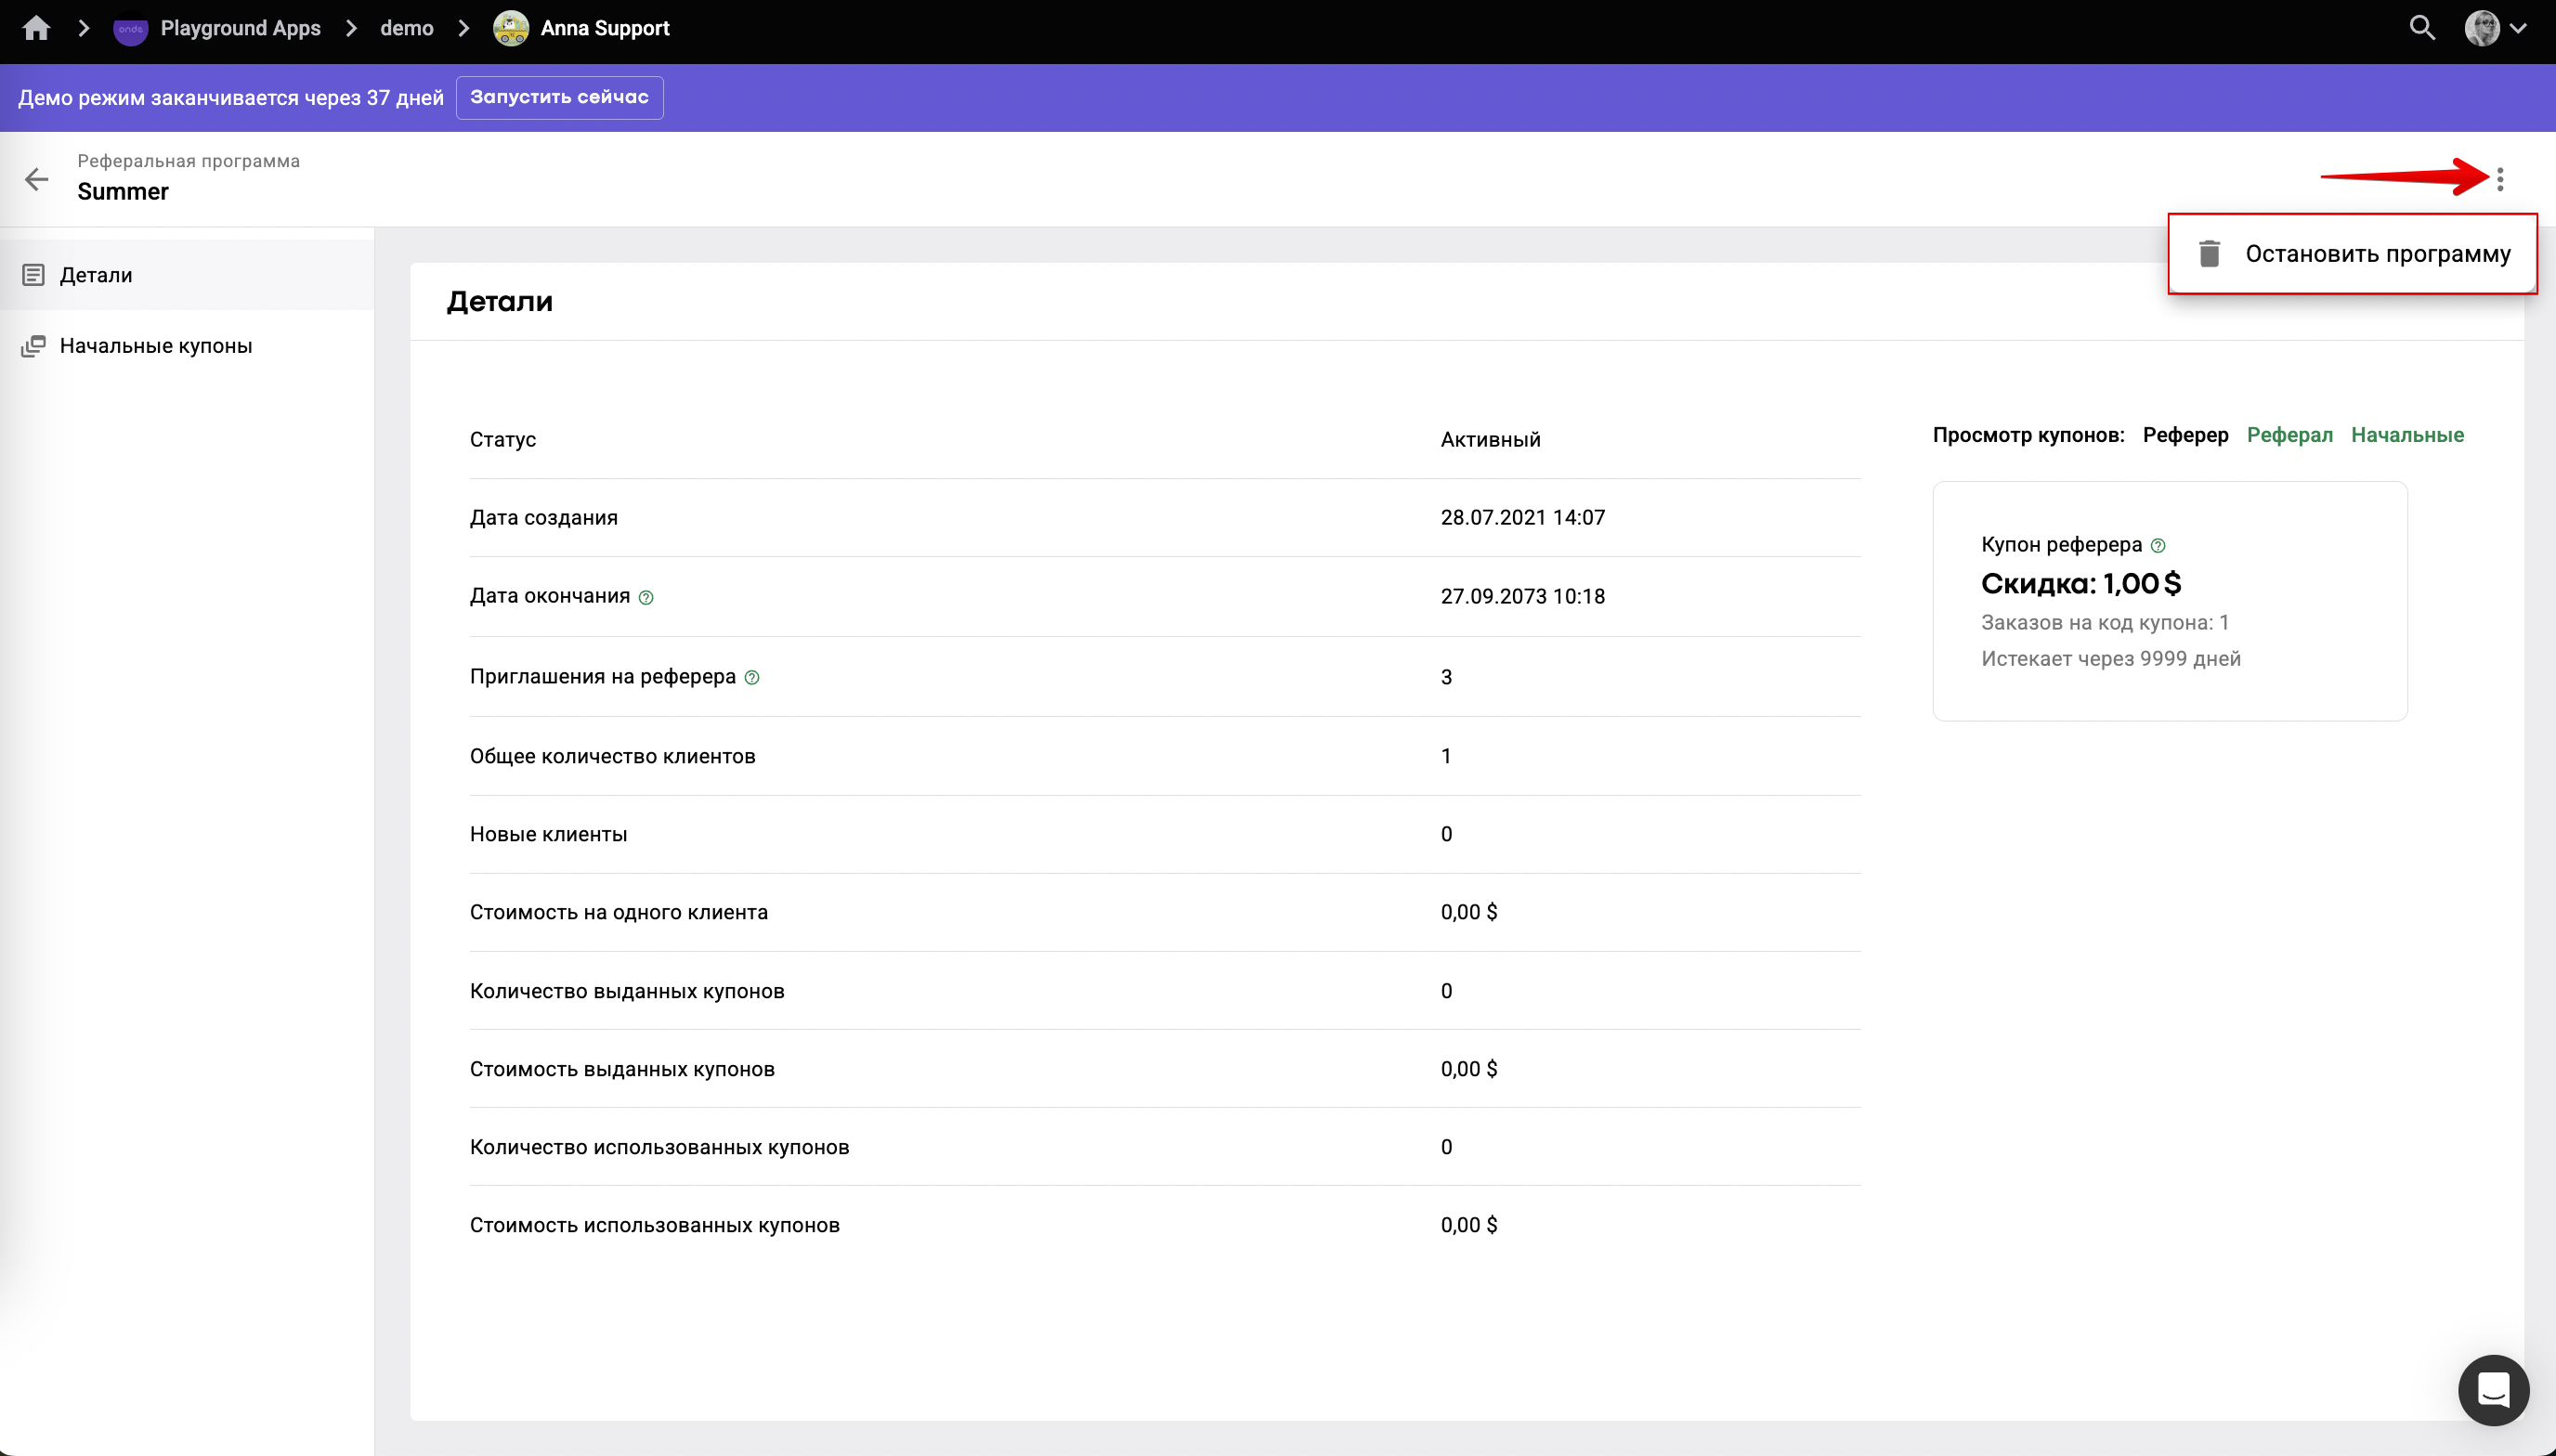
Task: Click help icon beside Дата окончания
Action: (646, 598)
